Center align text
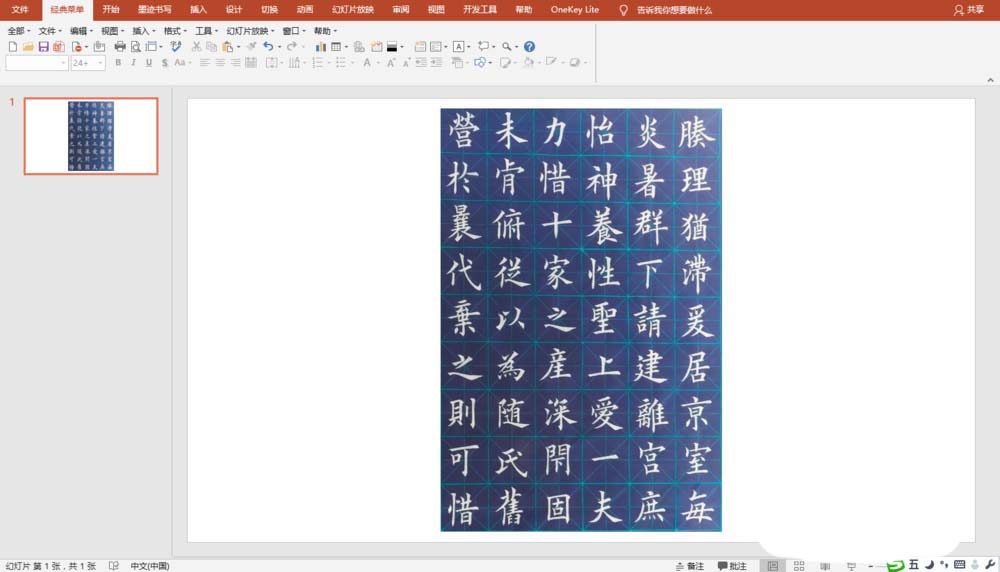Viewport: 1000px width, 572px height. tap(220, 62)
